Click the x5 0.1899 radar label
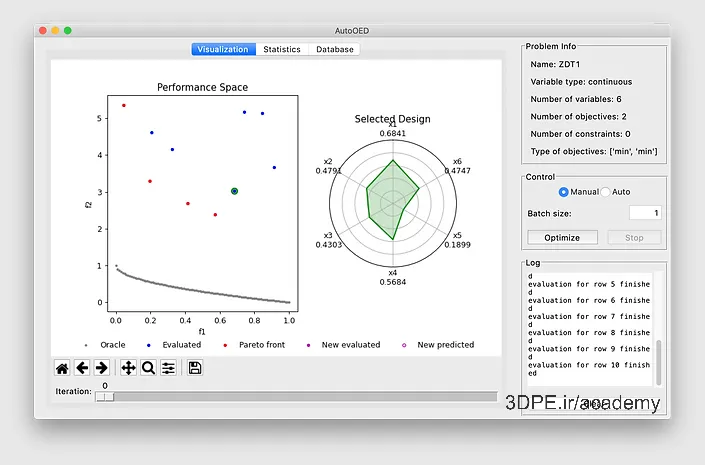This screenshot has width=705, height=465. (457, 240)
